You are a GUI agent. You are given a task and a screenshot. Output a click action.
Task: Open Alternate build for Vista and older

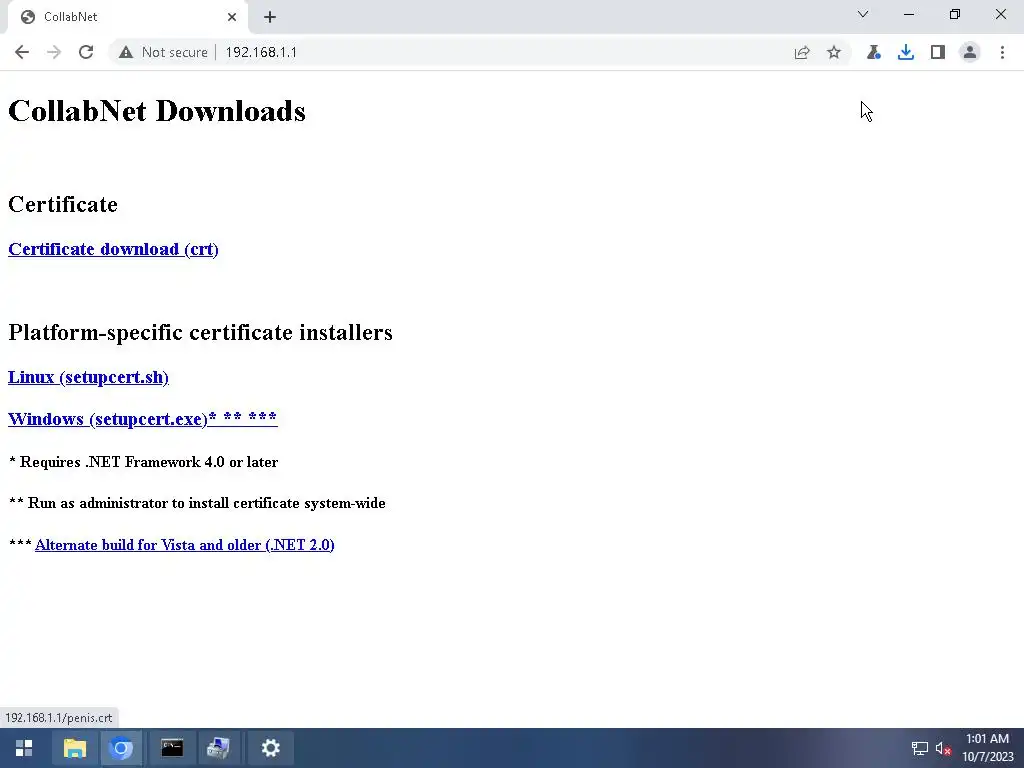[x=185, y=545]
